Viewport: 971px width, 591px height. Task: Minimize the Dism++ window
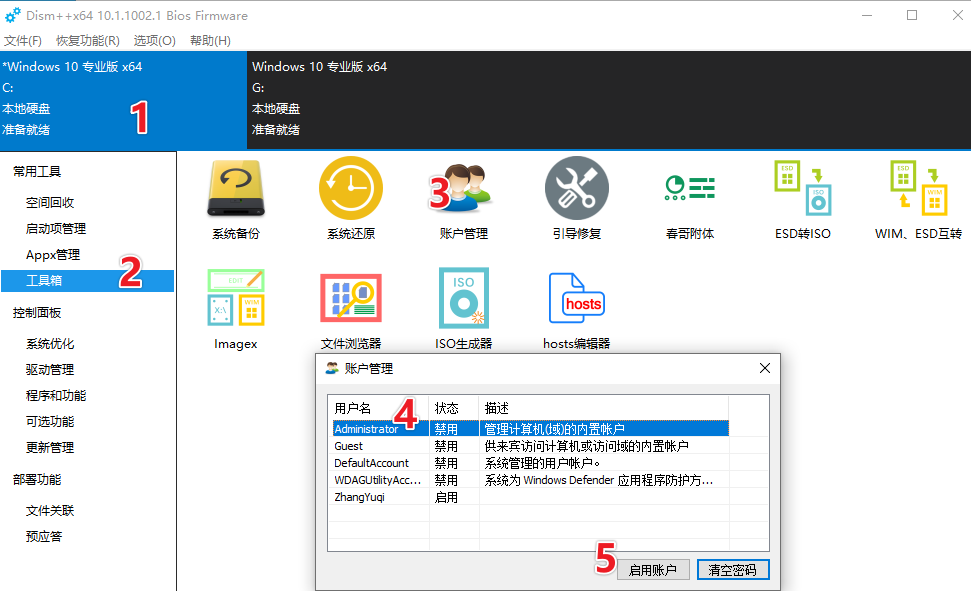(x=867, y=15)
